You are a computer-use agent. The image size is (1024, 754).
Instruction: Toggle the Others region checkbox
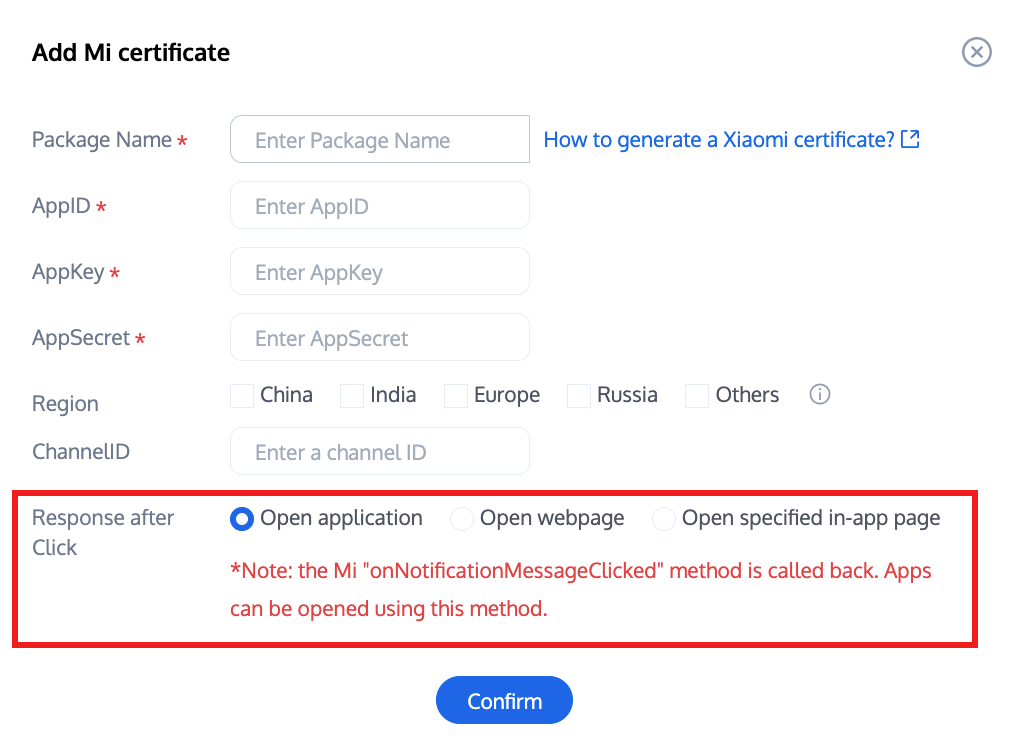coord(697,396)
